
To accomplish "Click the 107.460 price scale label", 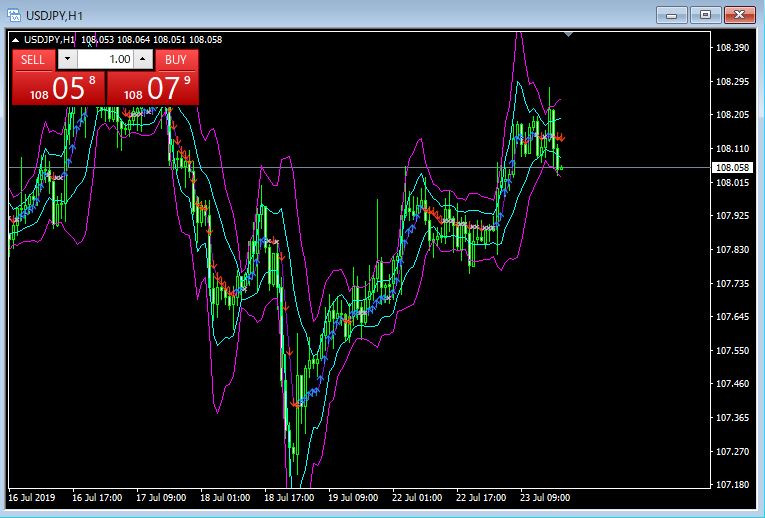I will point(732,383).
